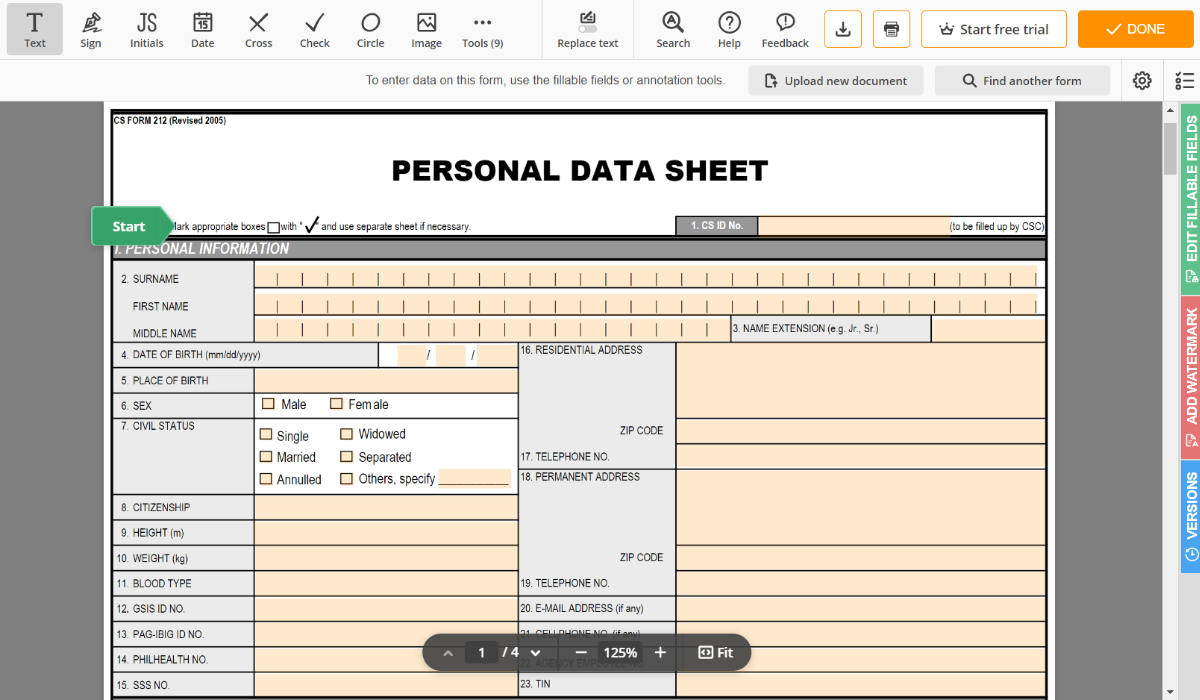Click the Start free trial button
This screenshot has height=700, width=1200.
pyautogui.click(x=993, y=29)
